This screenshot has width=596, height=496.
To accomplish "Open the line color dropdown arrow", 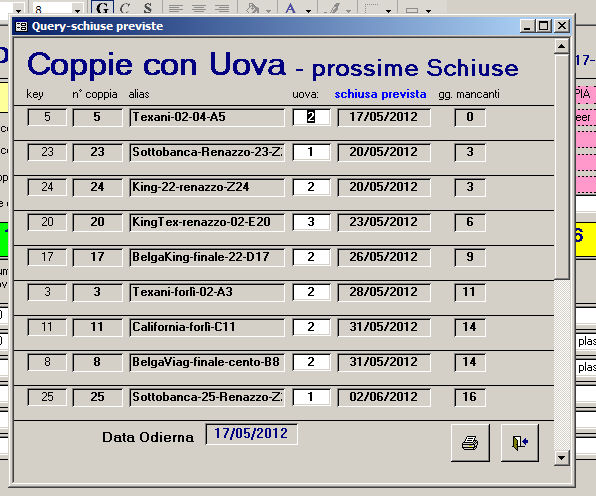I will pos(348,11).
